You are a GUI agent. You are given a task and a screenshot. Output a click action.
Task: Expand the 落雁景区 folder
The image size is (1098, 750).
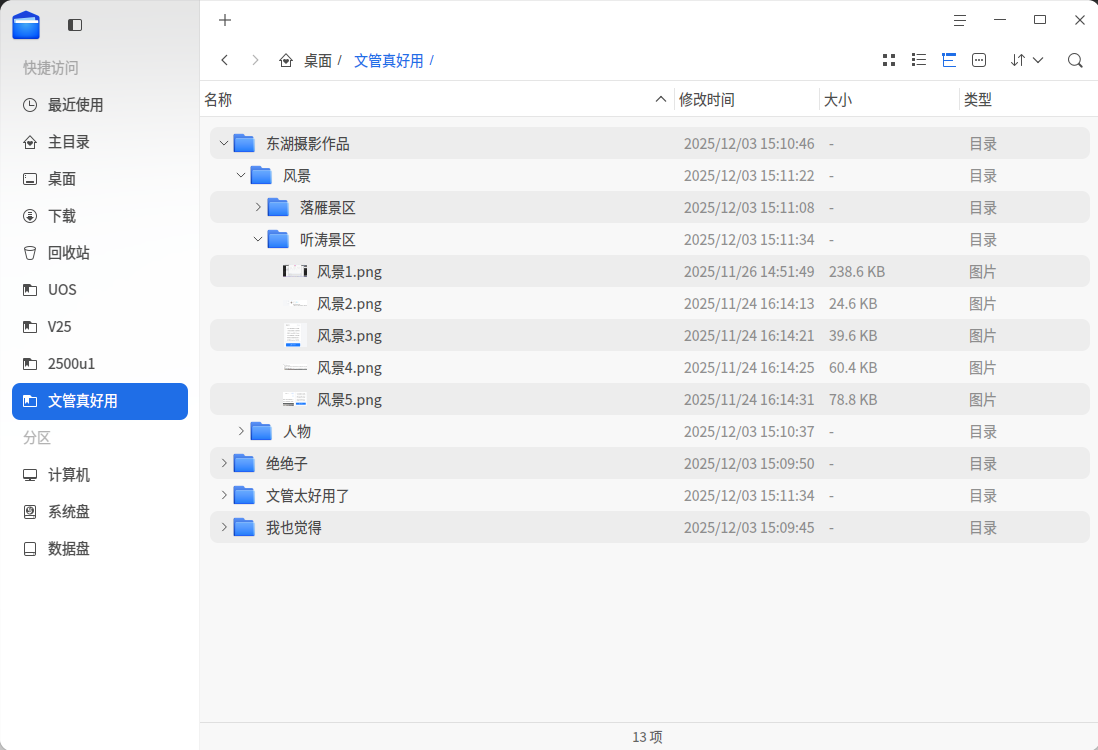point(258,207)
